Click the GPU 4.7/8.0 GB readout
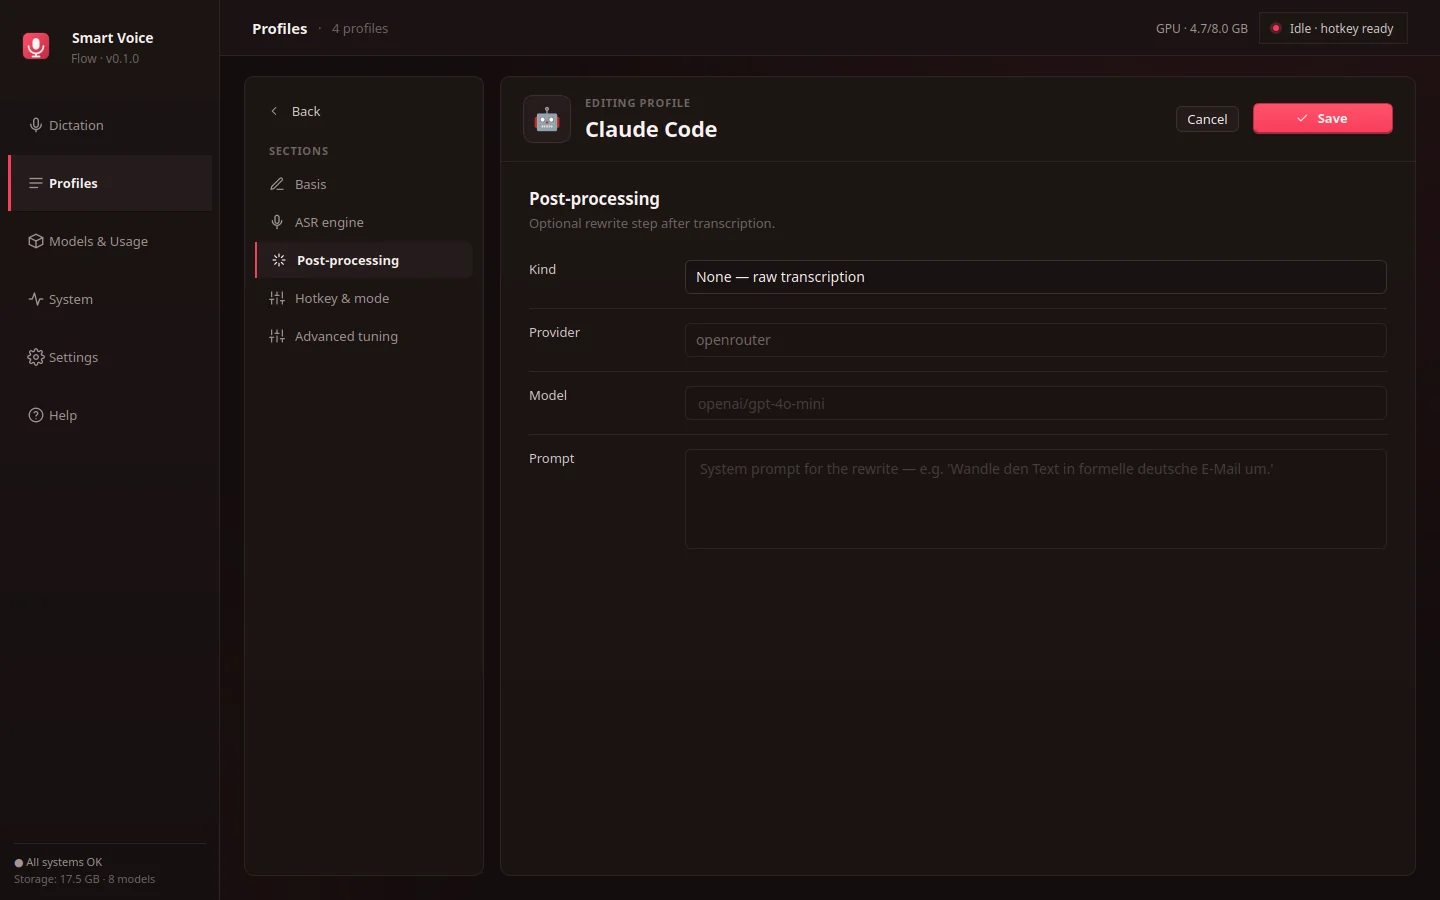Image resolution: width=1440 pixels, height=900 pixels. click(x=1202, y=28)
